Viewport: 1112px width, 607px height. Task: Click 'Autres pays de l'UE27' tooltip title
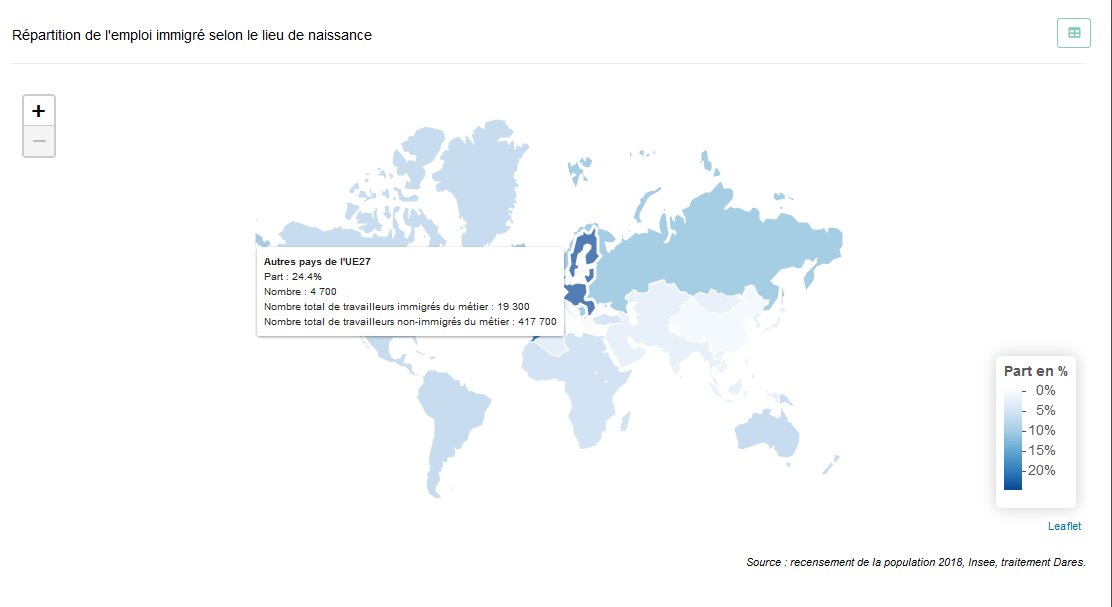click(317, 262)
